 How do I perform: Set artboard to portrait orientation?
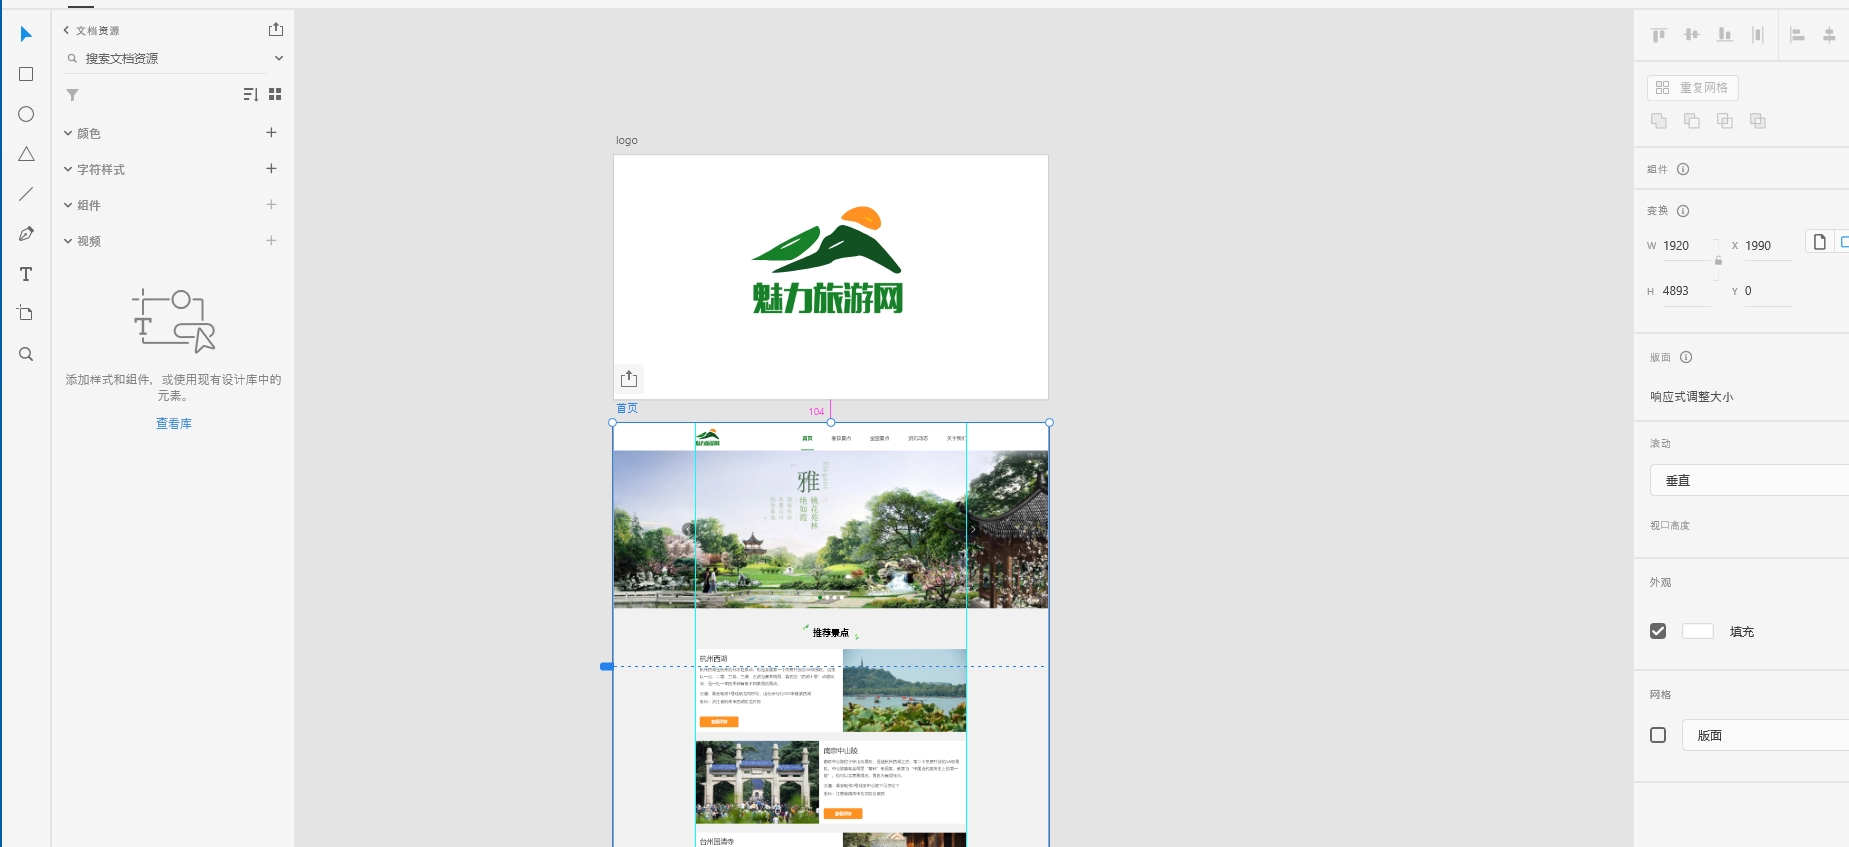pyautogui.click(x=1820, y=242)
